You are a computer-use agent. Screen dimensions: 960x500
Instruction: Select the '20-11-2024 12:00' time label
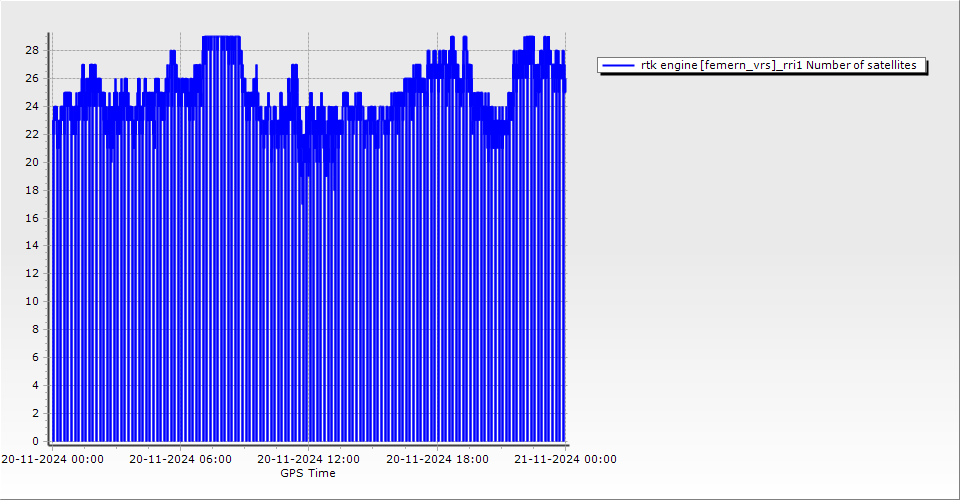click(x=308, y=459)
